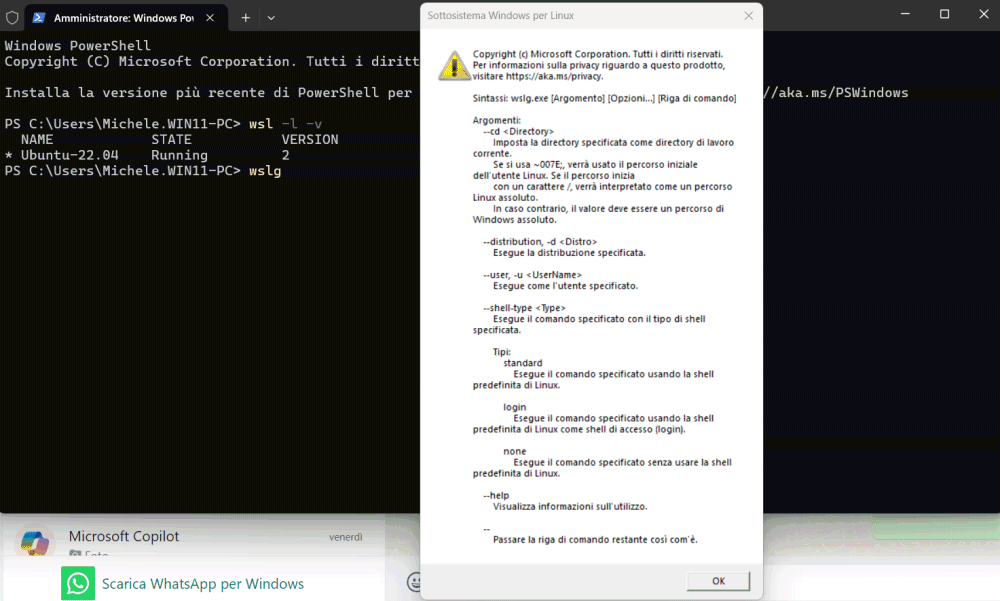
Task: Close the Sottosistema Windows per Linux dialog
Action: (748, 15)
